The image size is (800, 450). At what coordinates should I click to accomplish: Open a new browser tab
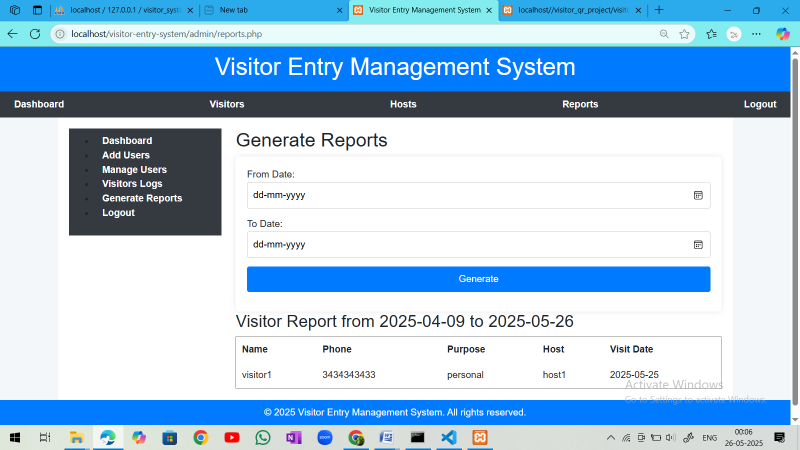click(x=659, y=10)
